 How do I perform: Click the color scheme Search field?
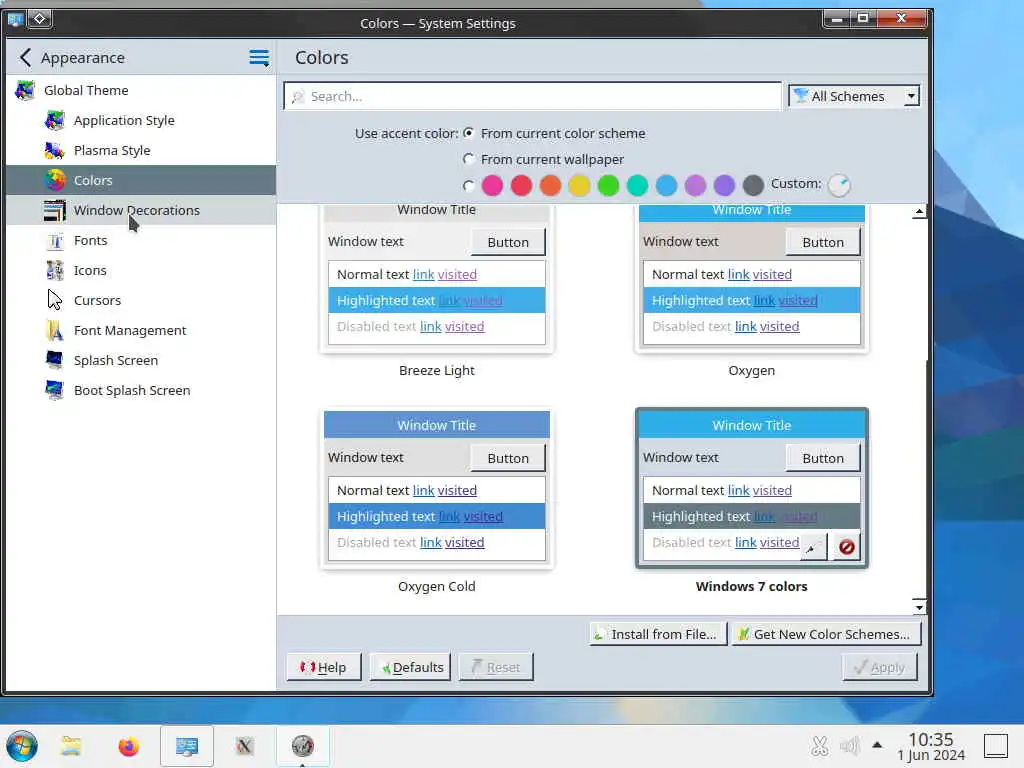pyautogui.click(x=533, y=96)
